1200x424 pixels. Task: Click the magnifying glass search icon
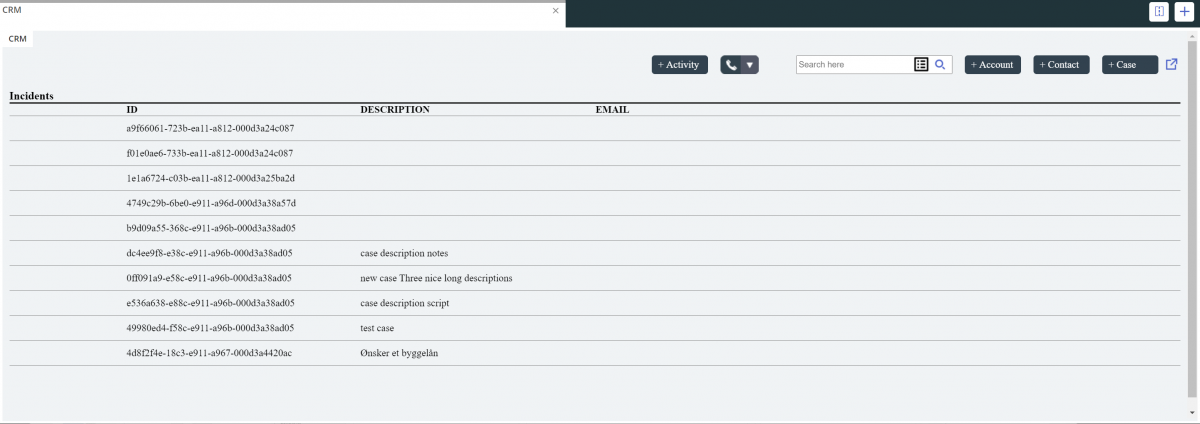tap(940, 65)
